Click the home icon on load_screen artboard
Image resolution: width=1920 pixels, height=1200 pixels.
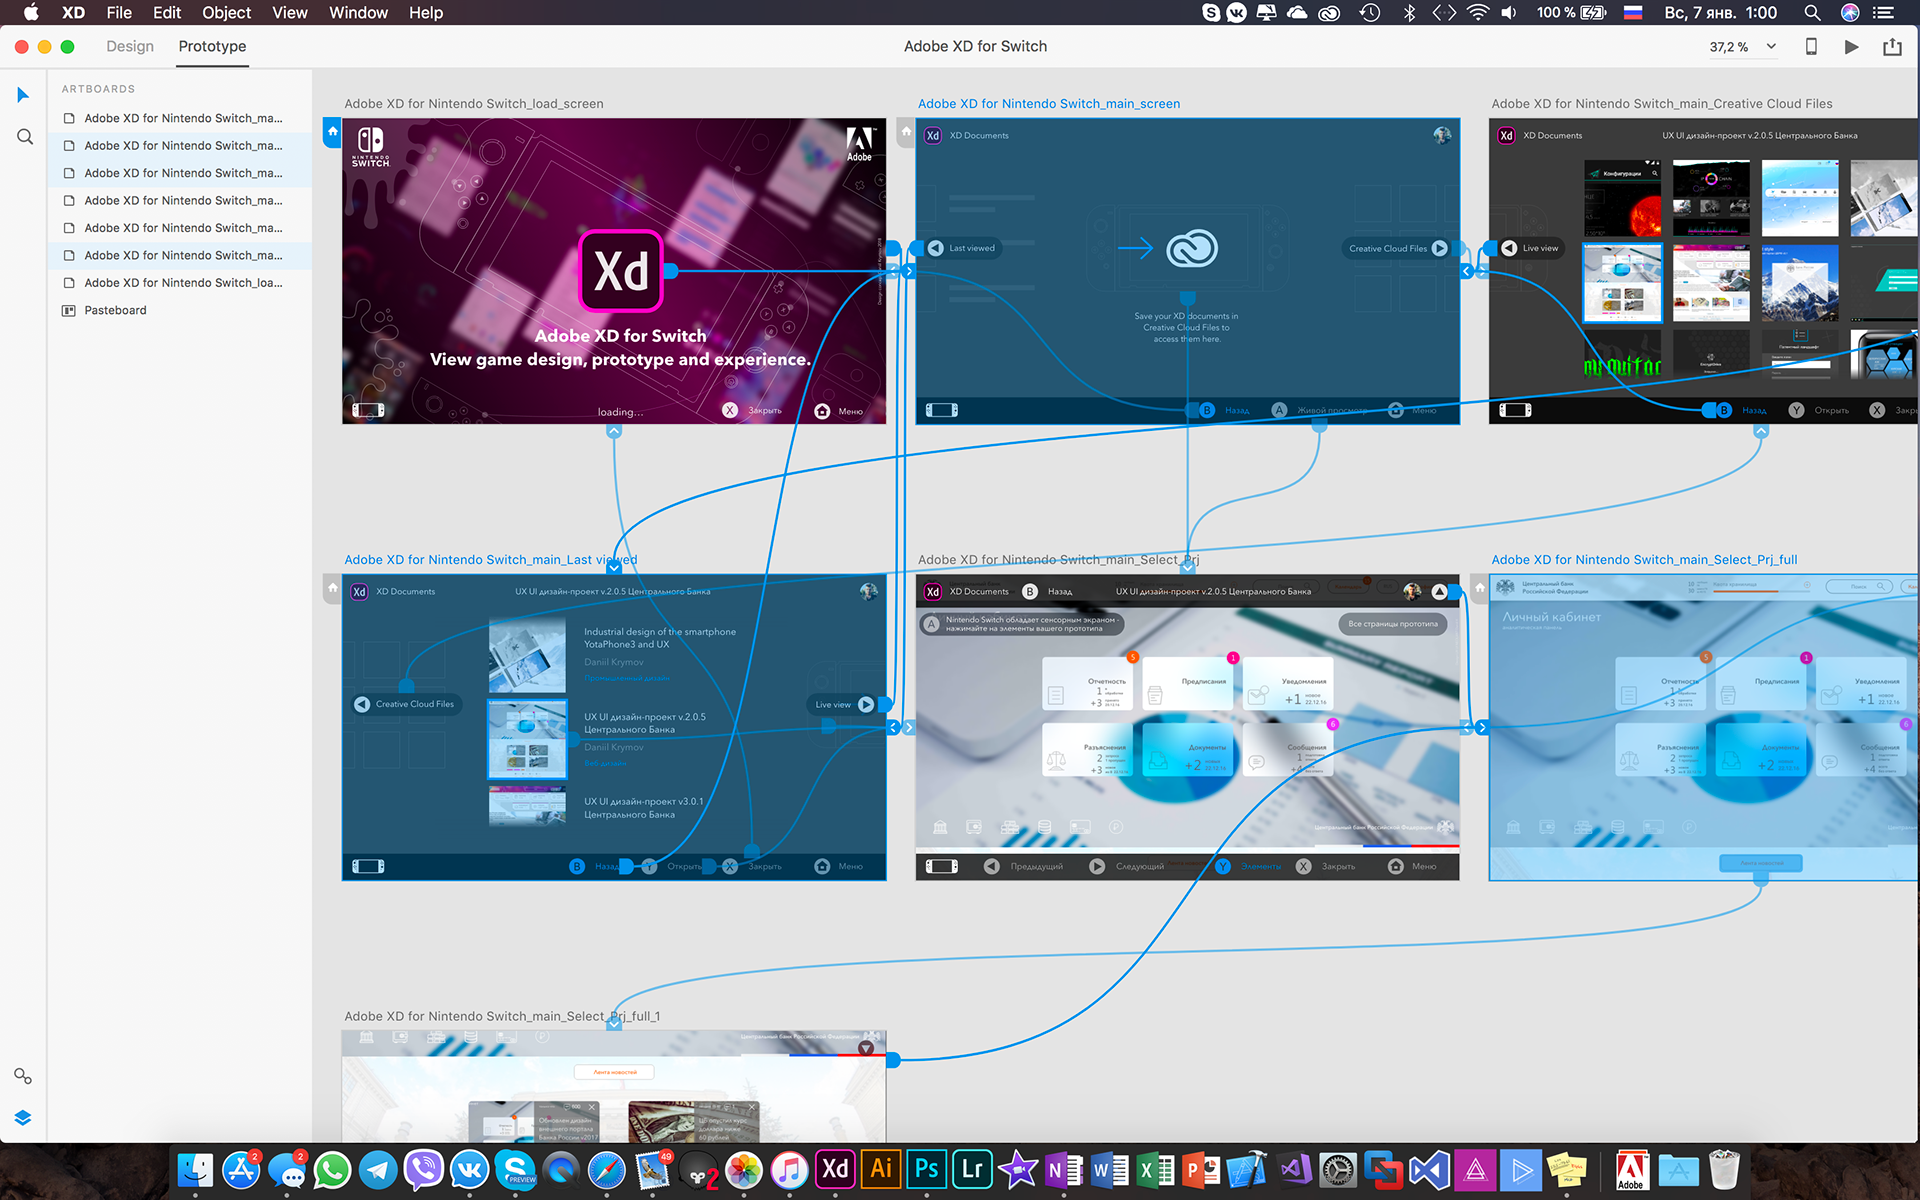333,132
